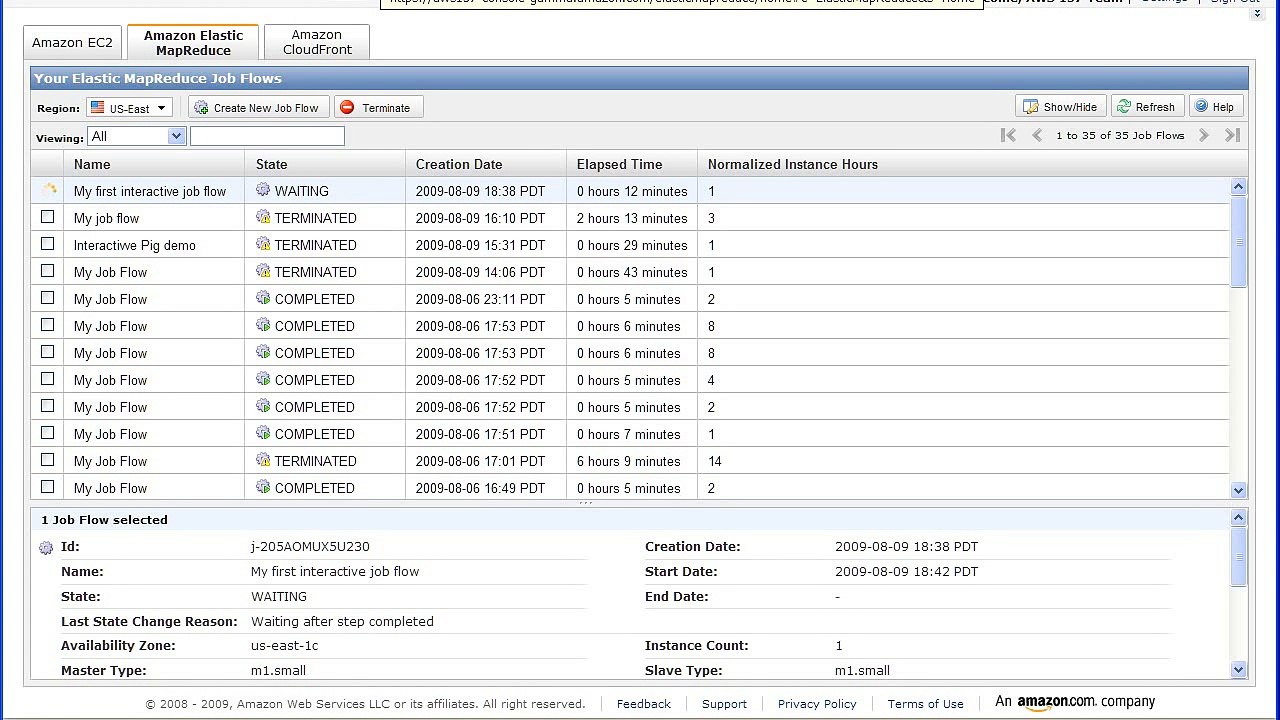Open the Feedback link in the footer
The height and width of the screenshot is (720, 1280).
(644, 704)
